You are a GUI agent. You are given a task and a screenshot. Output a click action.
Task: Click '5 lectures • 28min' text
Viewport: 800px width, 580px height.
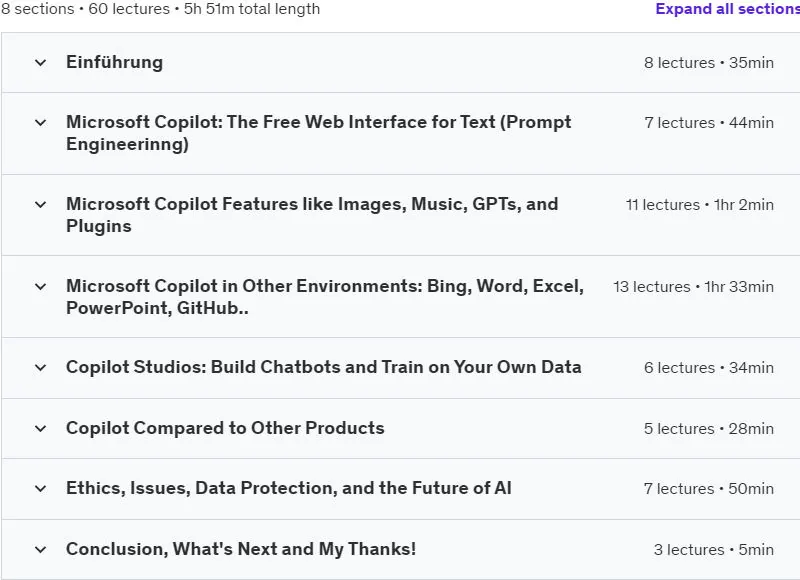[x=709, y=428]
